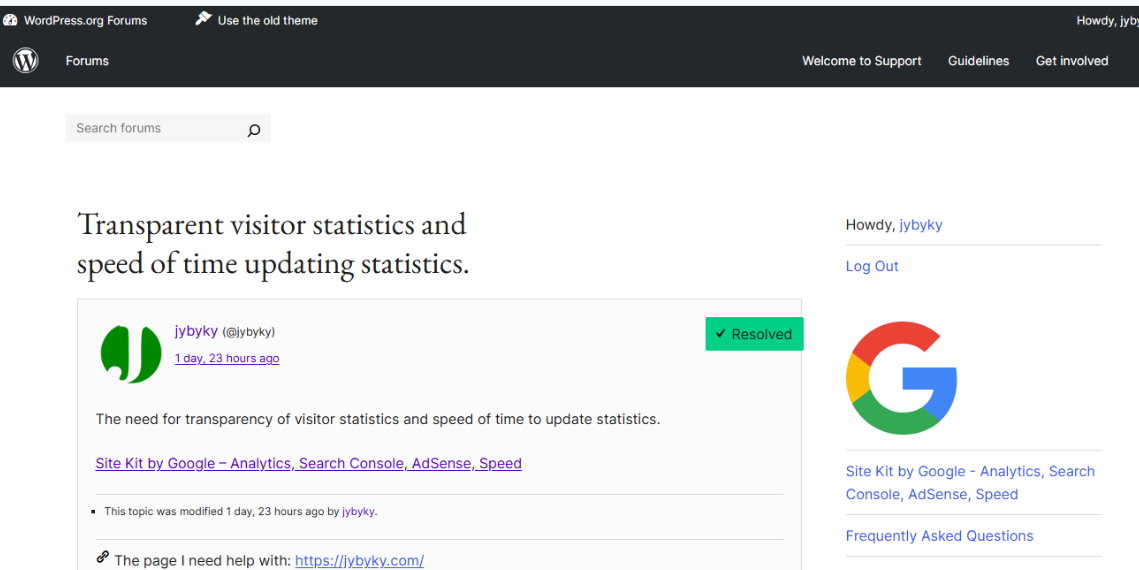
Task: Open the Forums menu item
Action: 87,61
